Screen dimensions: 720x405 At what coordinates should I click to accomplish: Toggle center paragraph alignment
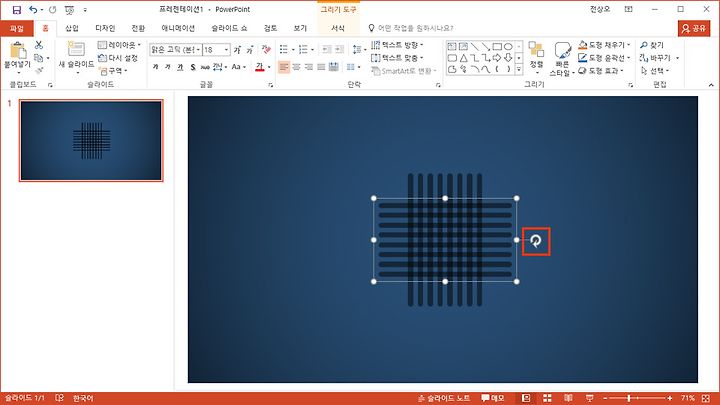click(297, 67)
